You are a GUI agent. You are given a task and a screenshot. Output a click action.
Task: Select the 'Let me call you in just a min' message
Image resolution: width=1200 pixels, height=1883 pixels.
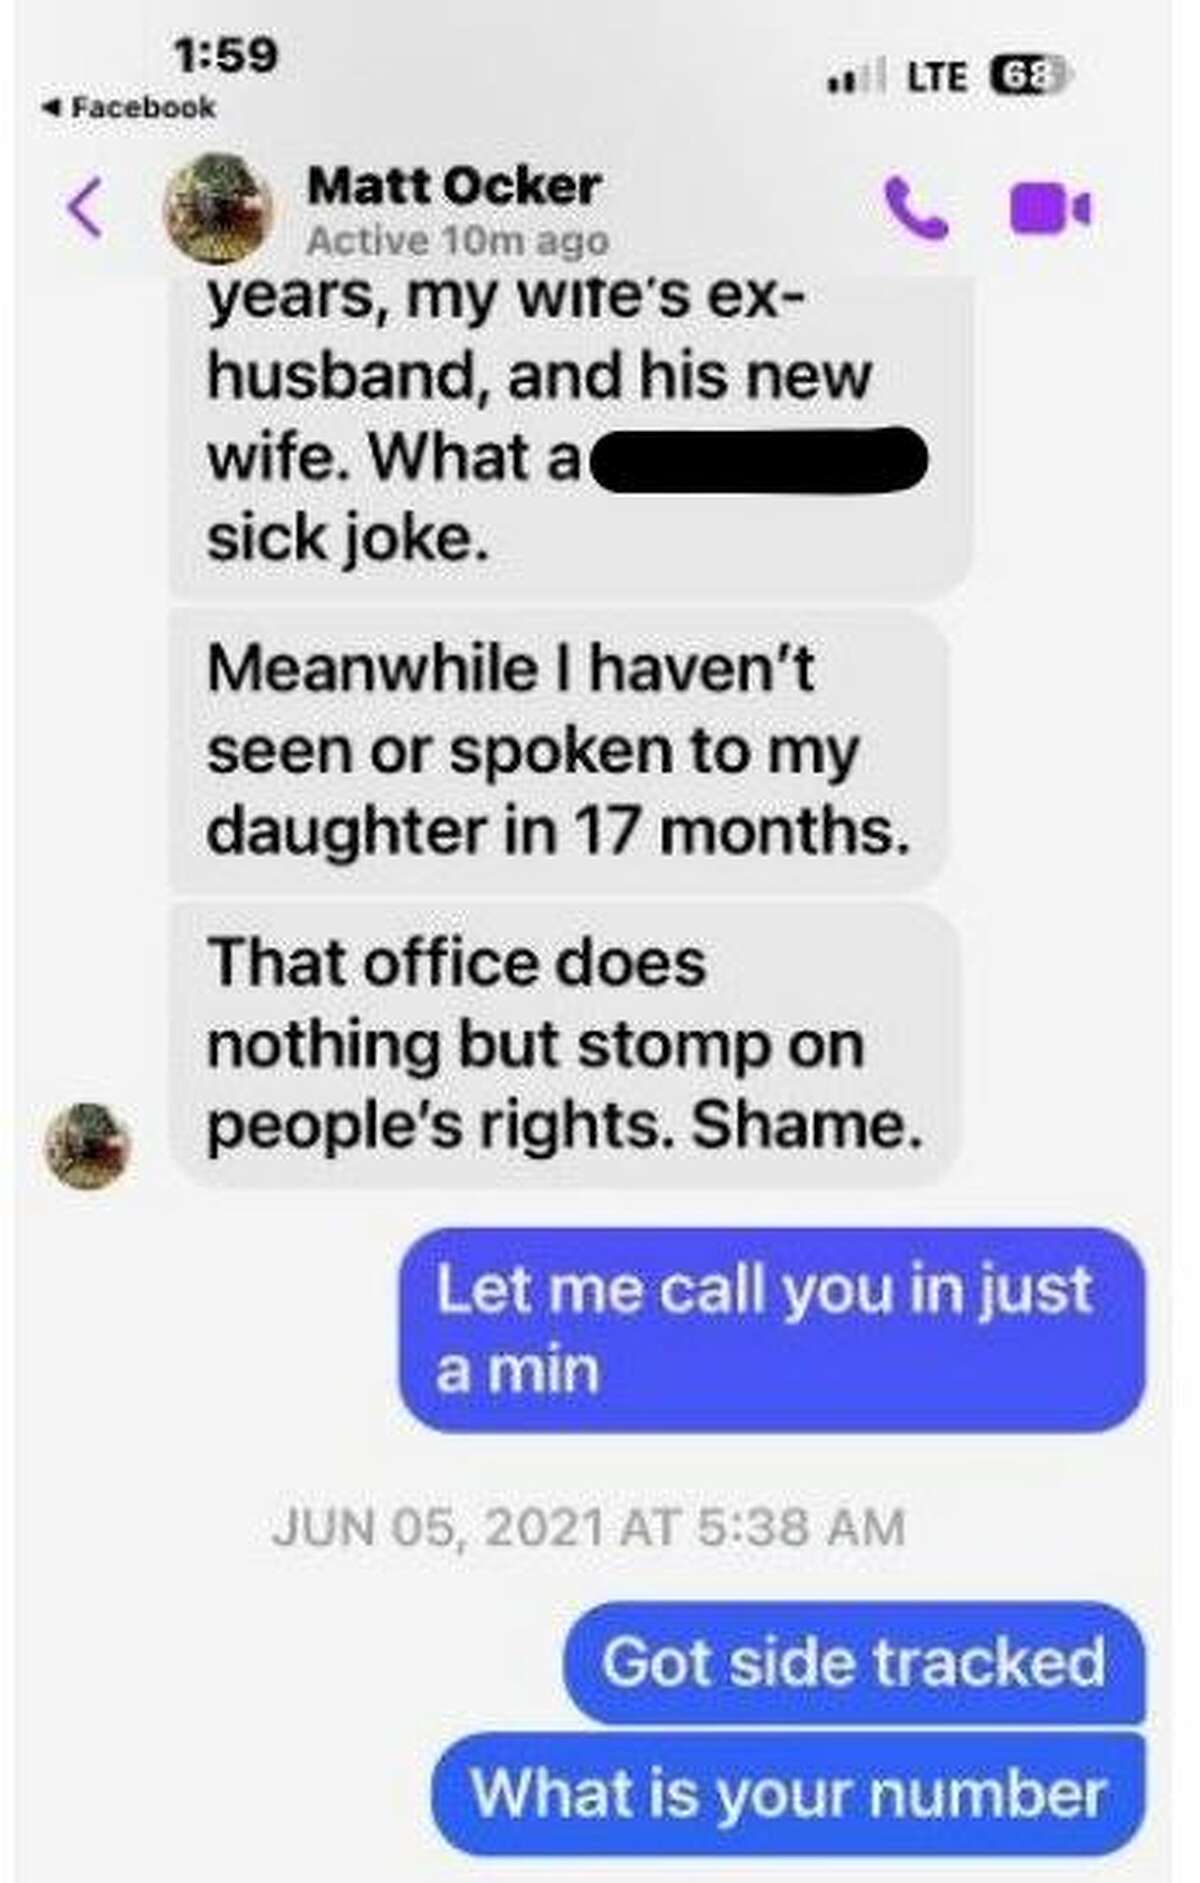click(772, 1329)
